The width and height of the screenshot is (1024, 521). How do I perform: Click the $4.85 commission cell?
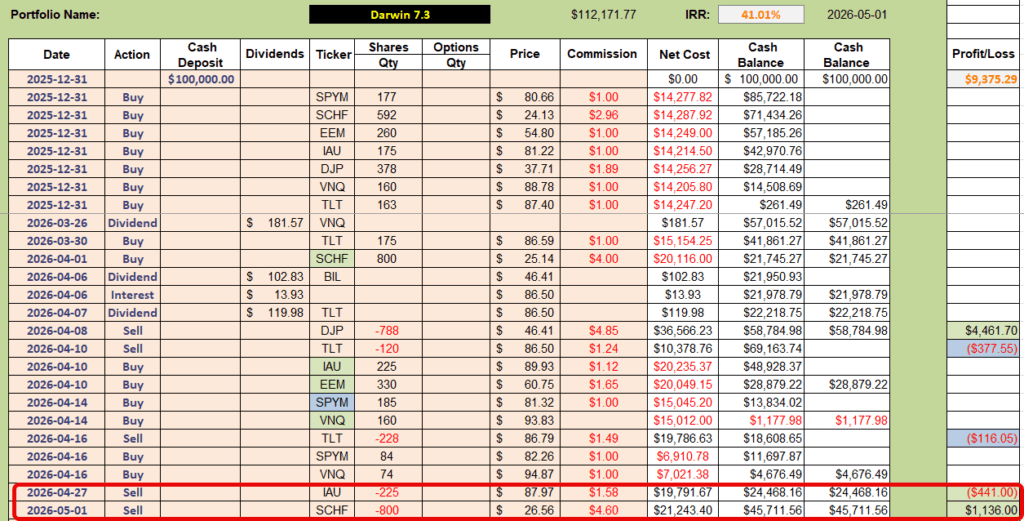point(603,330)
